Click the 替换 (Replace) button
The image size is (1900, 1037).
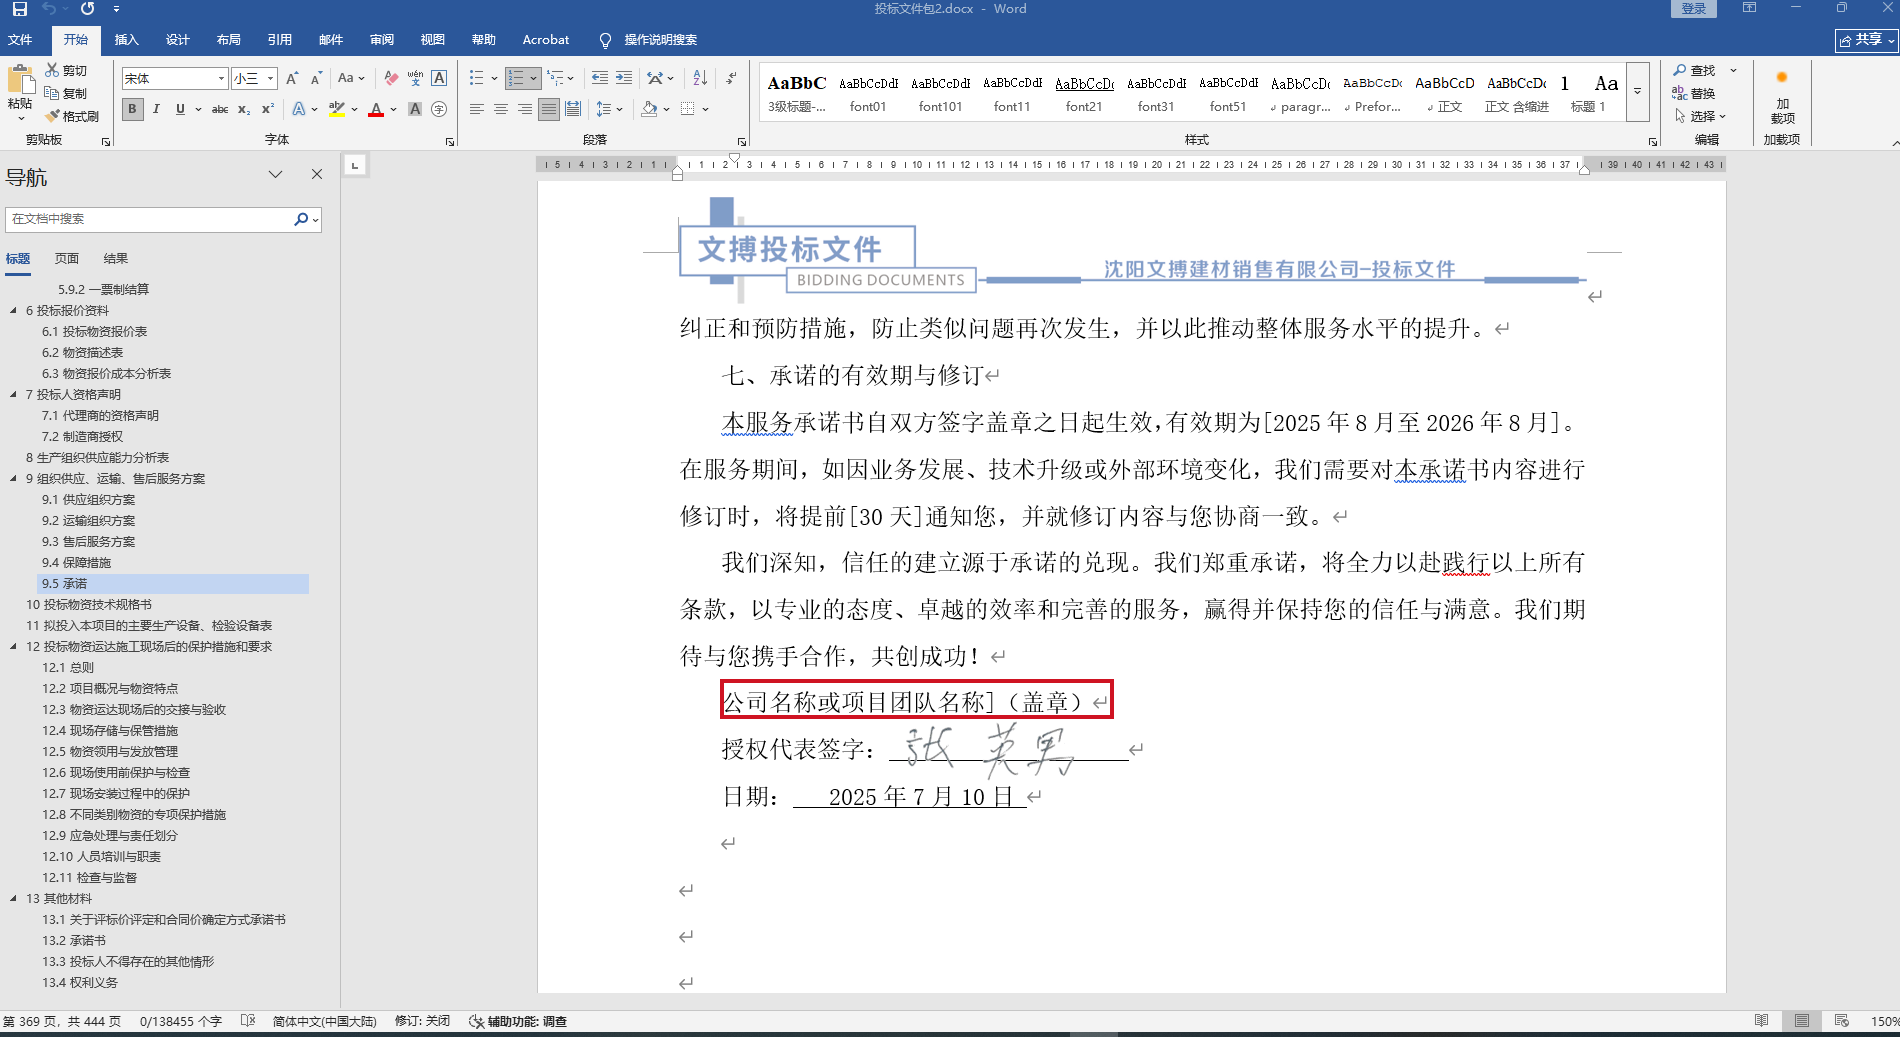tap(1694, 93)
